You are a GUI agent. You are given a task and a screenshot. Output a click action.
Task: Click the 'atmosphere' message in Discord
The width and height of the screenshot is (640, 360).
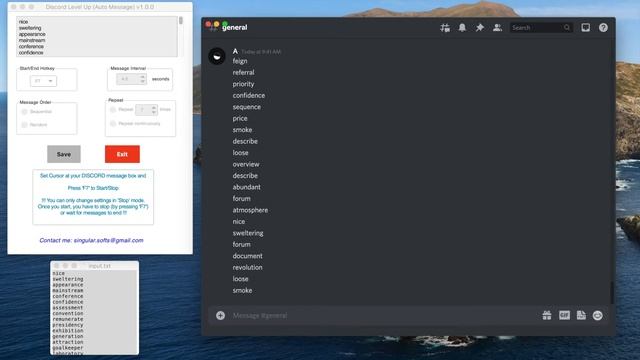[x=251, y=210]
